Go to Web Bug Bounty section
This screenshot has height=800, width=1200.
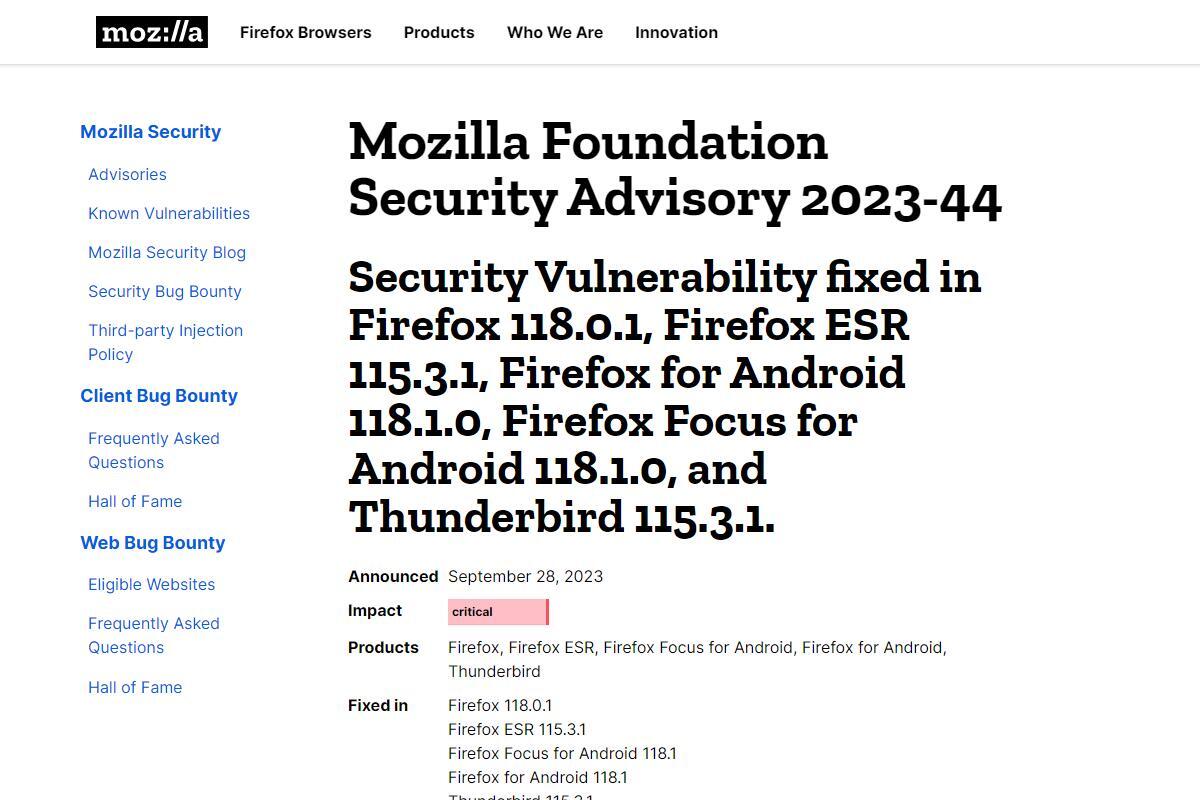pos(153,543)
